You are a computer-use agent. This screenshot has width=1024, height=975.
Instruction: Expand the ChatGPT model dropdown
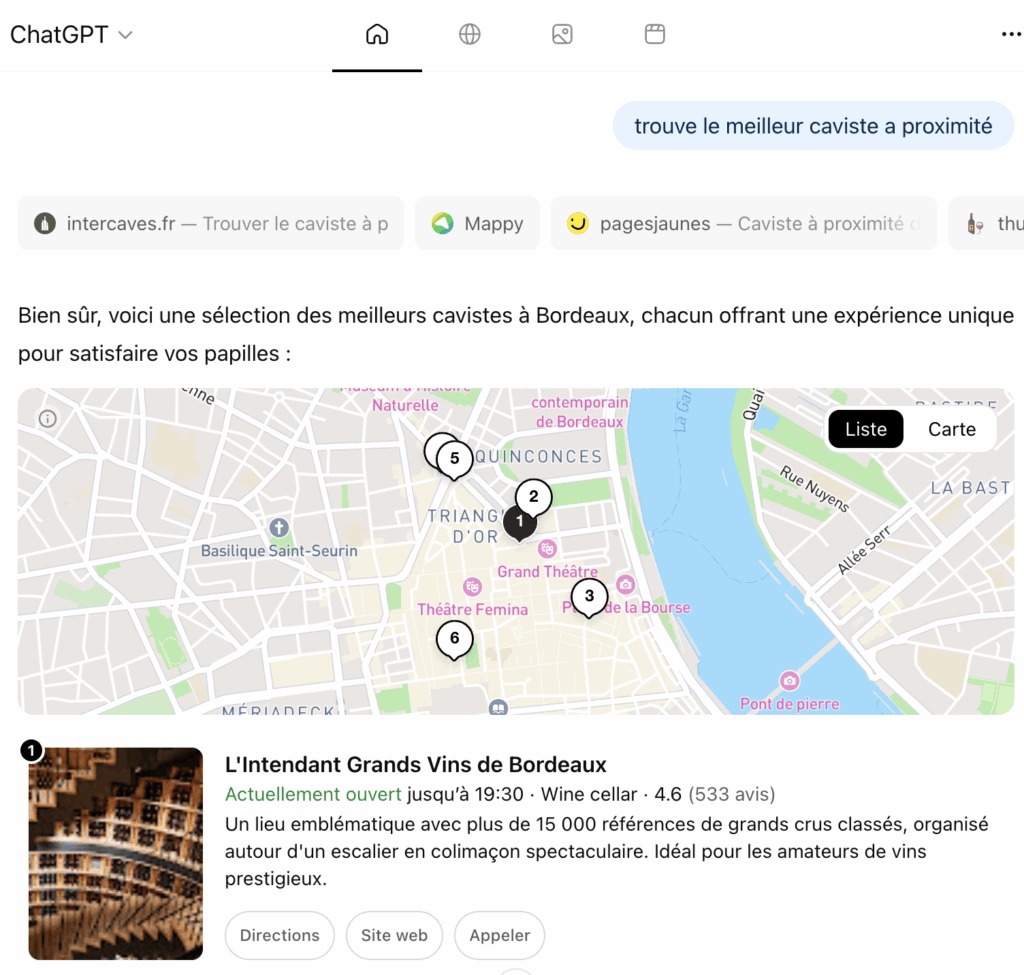coord(72,35)
